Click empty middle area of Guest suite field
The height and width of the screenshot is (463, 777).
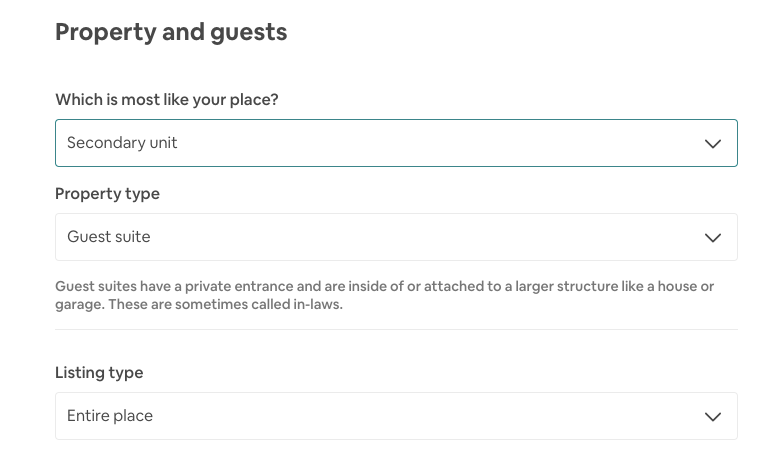pos(400,238)
